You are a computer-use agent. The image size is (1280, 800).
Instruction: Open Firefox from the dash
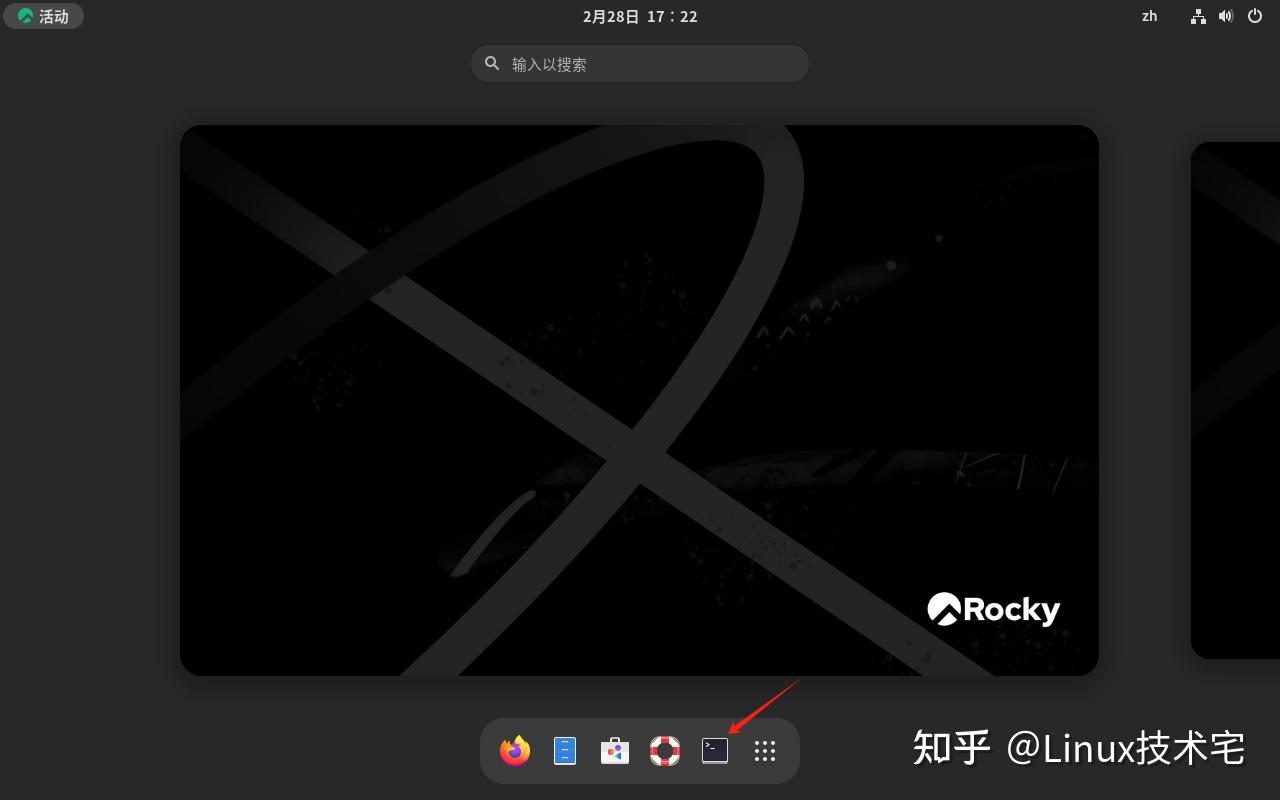[x=515, y=751]
